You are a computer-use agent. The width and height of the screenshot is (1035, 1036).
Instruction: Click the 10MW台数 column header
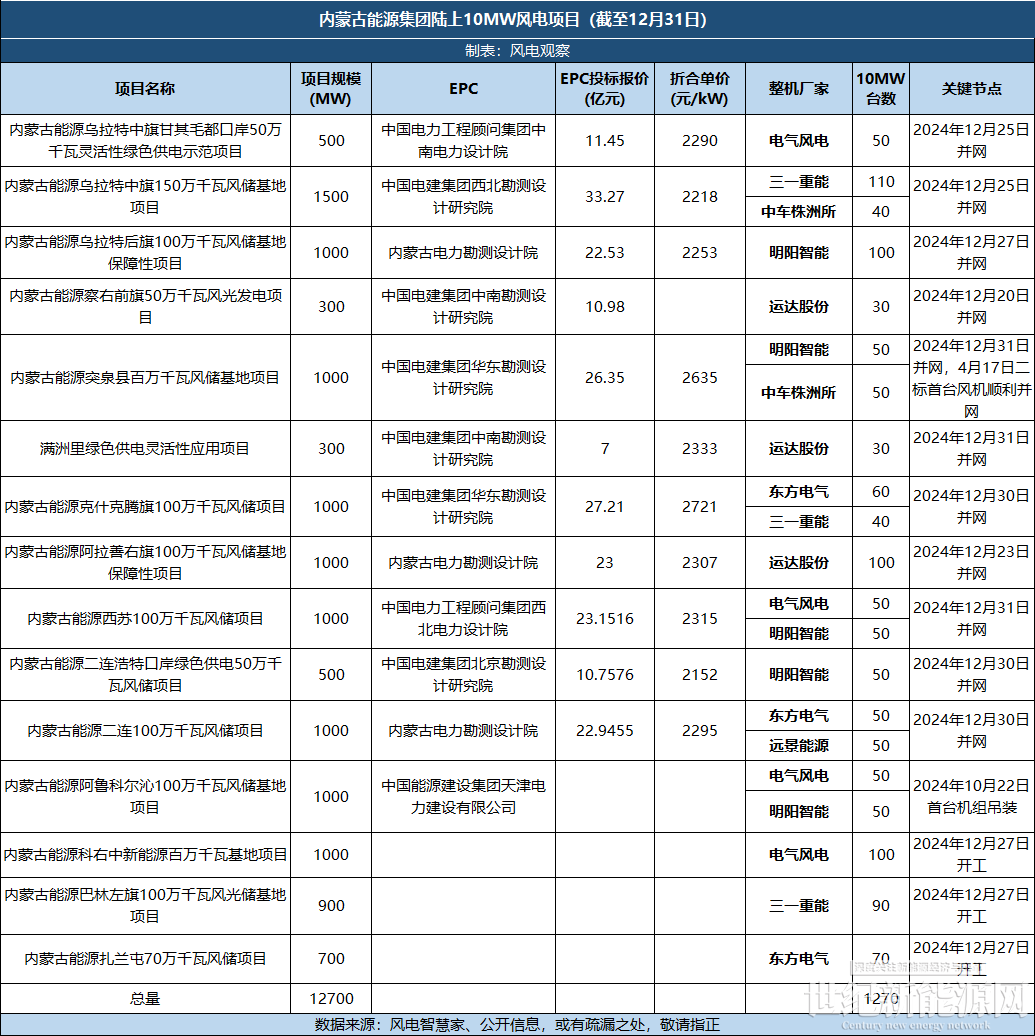coord(881,89)
